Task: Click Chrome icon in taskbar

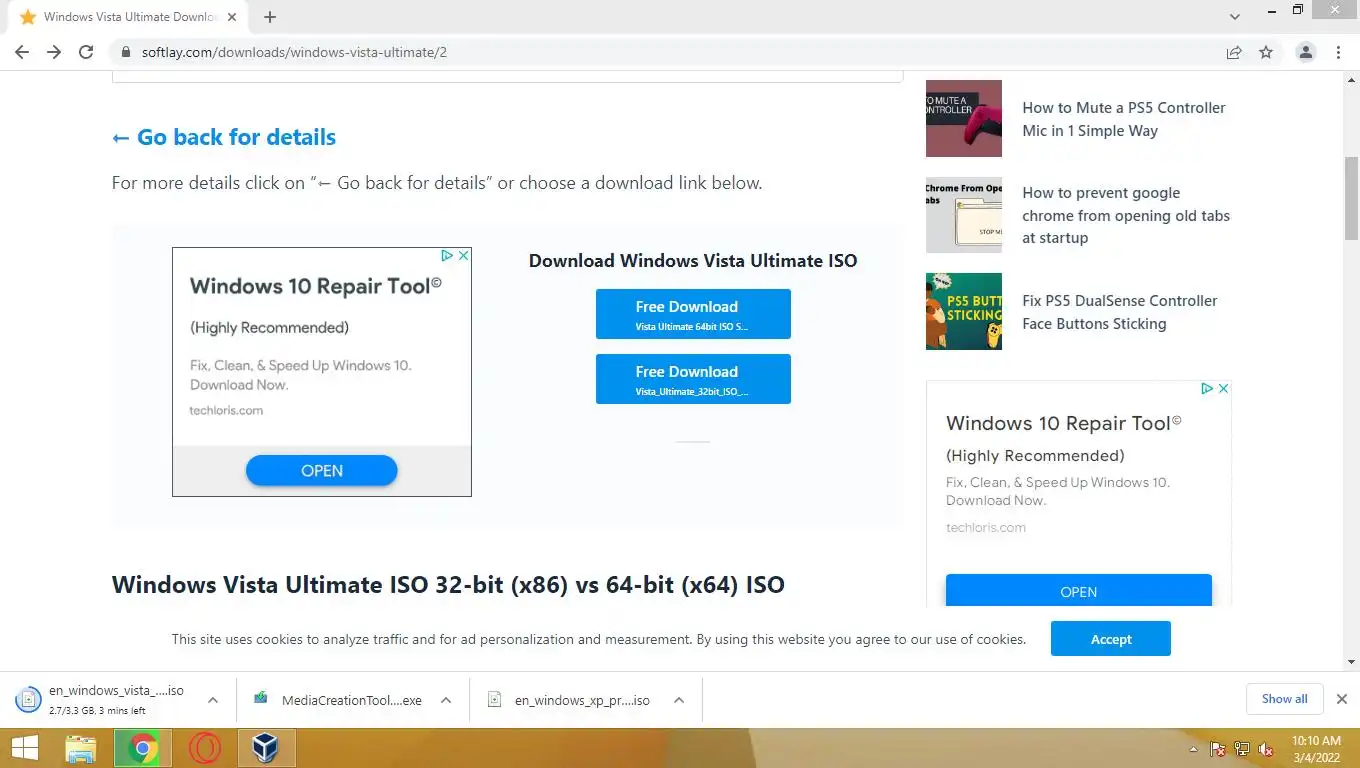Action: click(143, 748)
